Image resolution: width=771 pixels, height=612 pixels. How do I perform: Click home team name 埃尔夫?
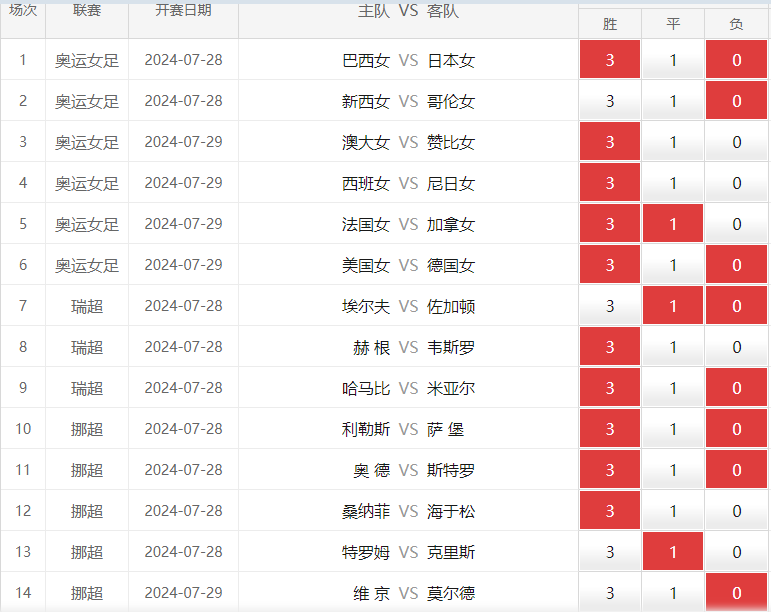coord(366,306)
